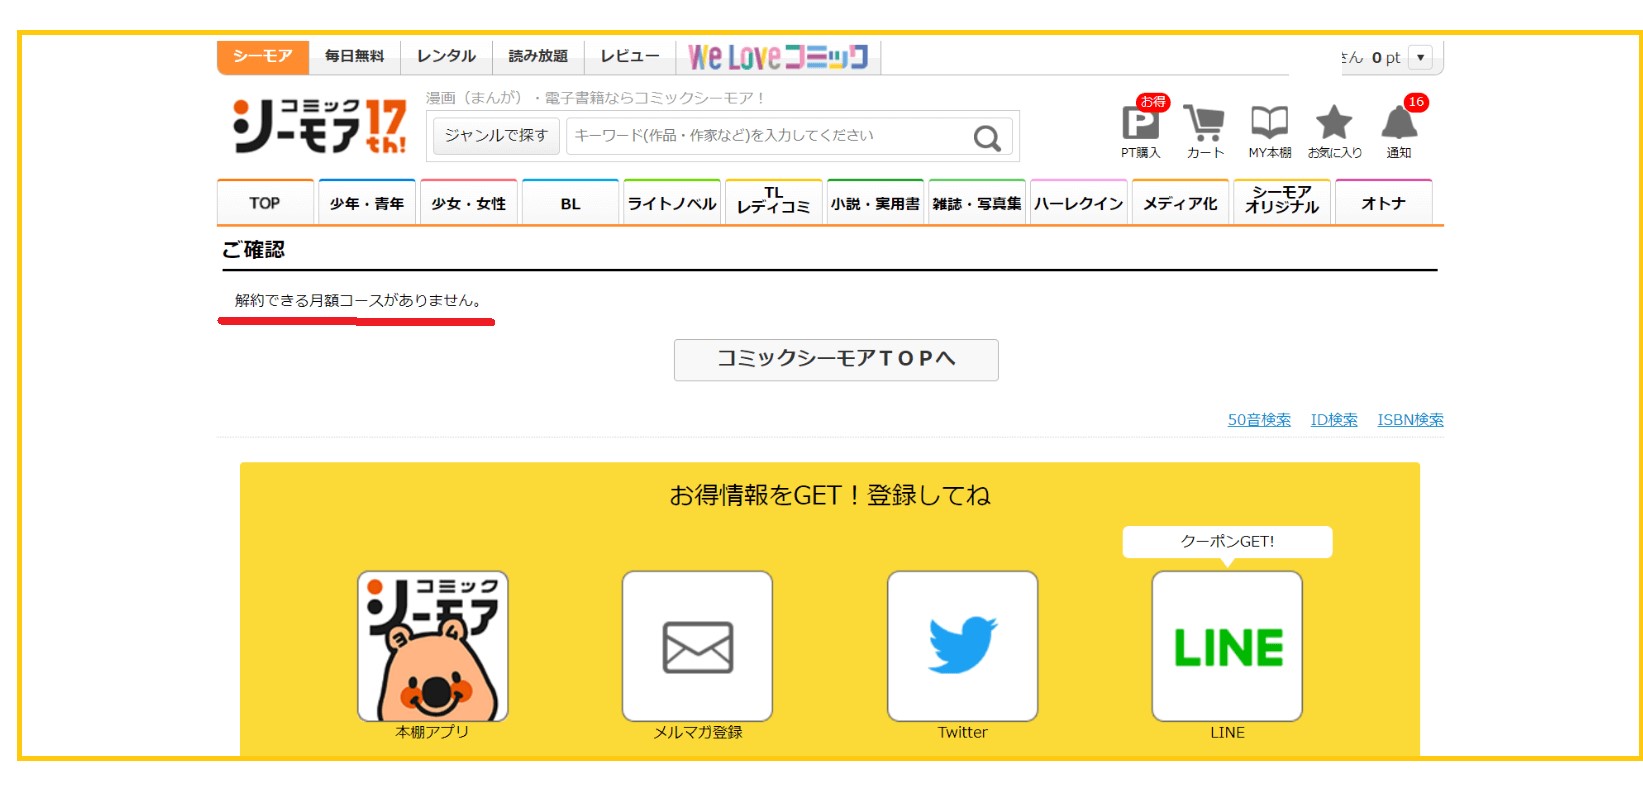
Task: Click the メルマガ登録 envelope icon
Action: (x=697, y=646)
